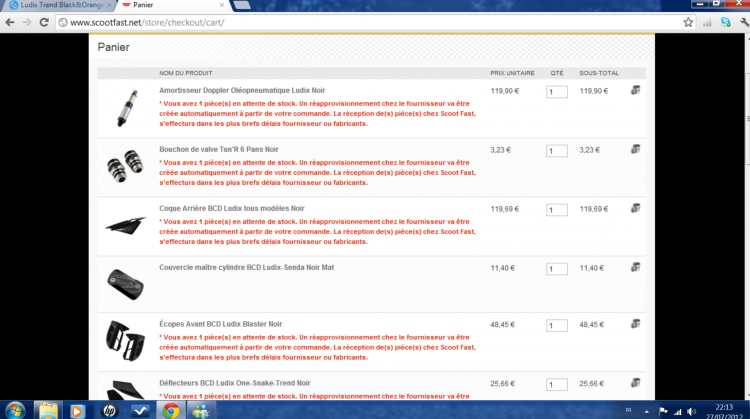This screenshot has width=750, height=419.
Task: Reload the cart page
Action: tap(44, 22)
